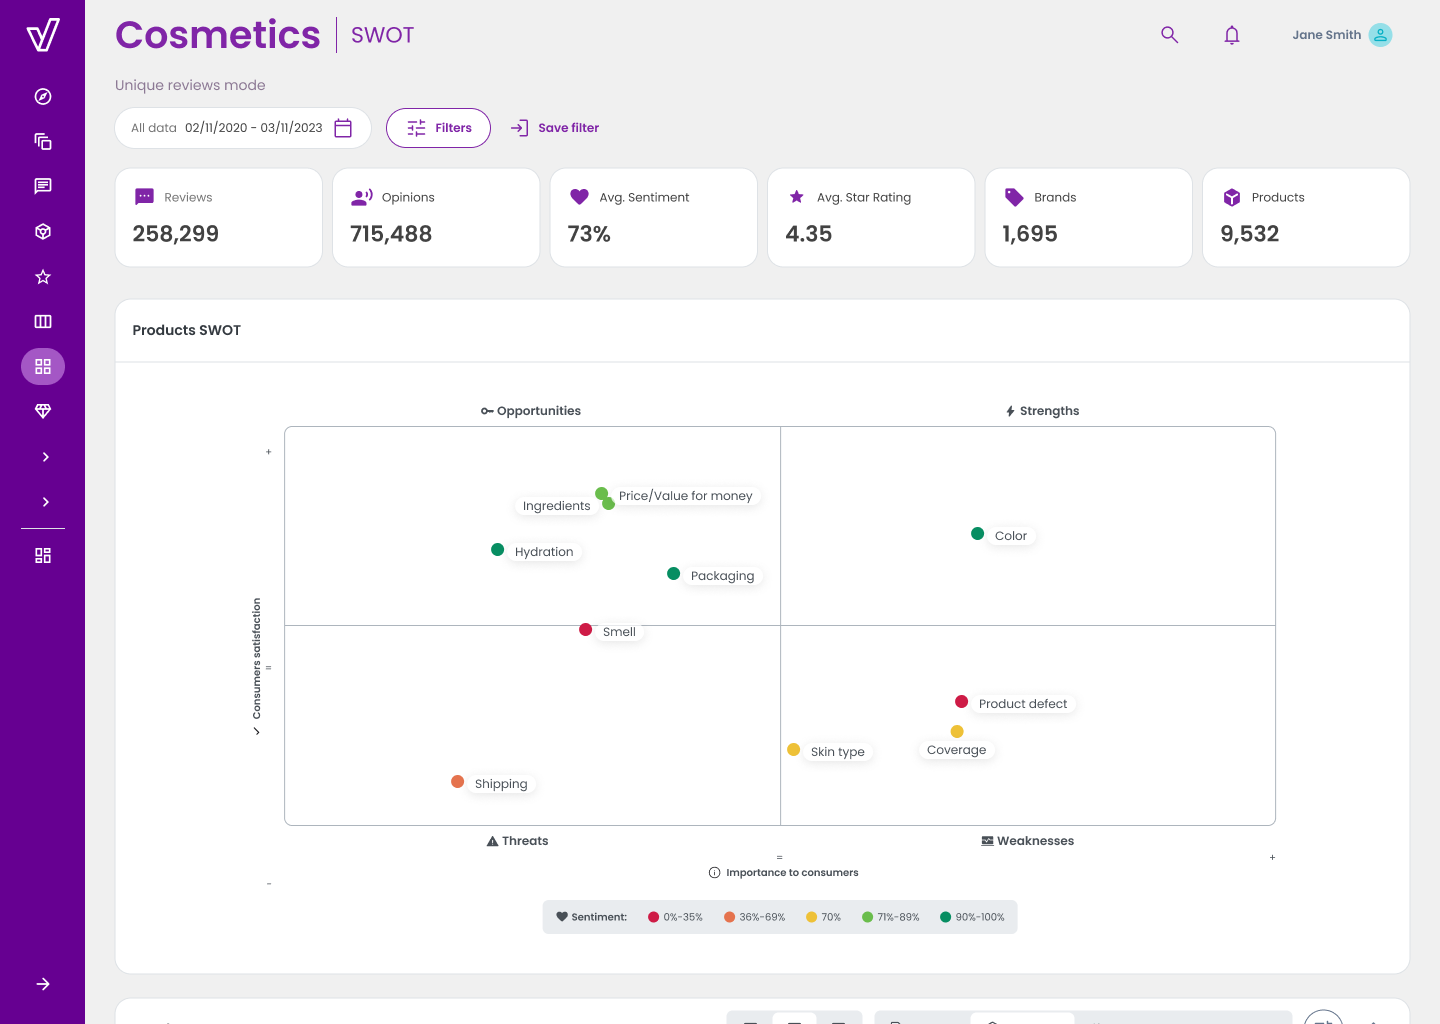Click the Weaknesses quadrant heading
The image size is (1440, 1024).
1028,841
